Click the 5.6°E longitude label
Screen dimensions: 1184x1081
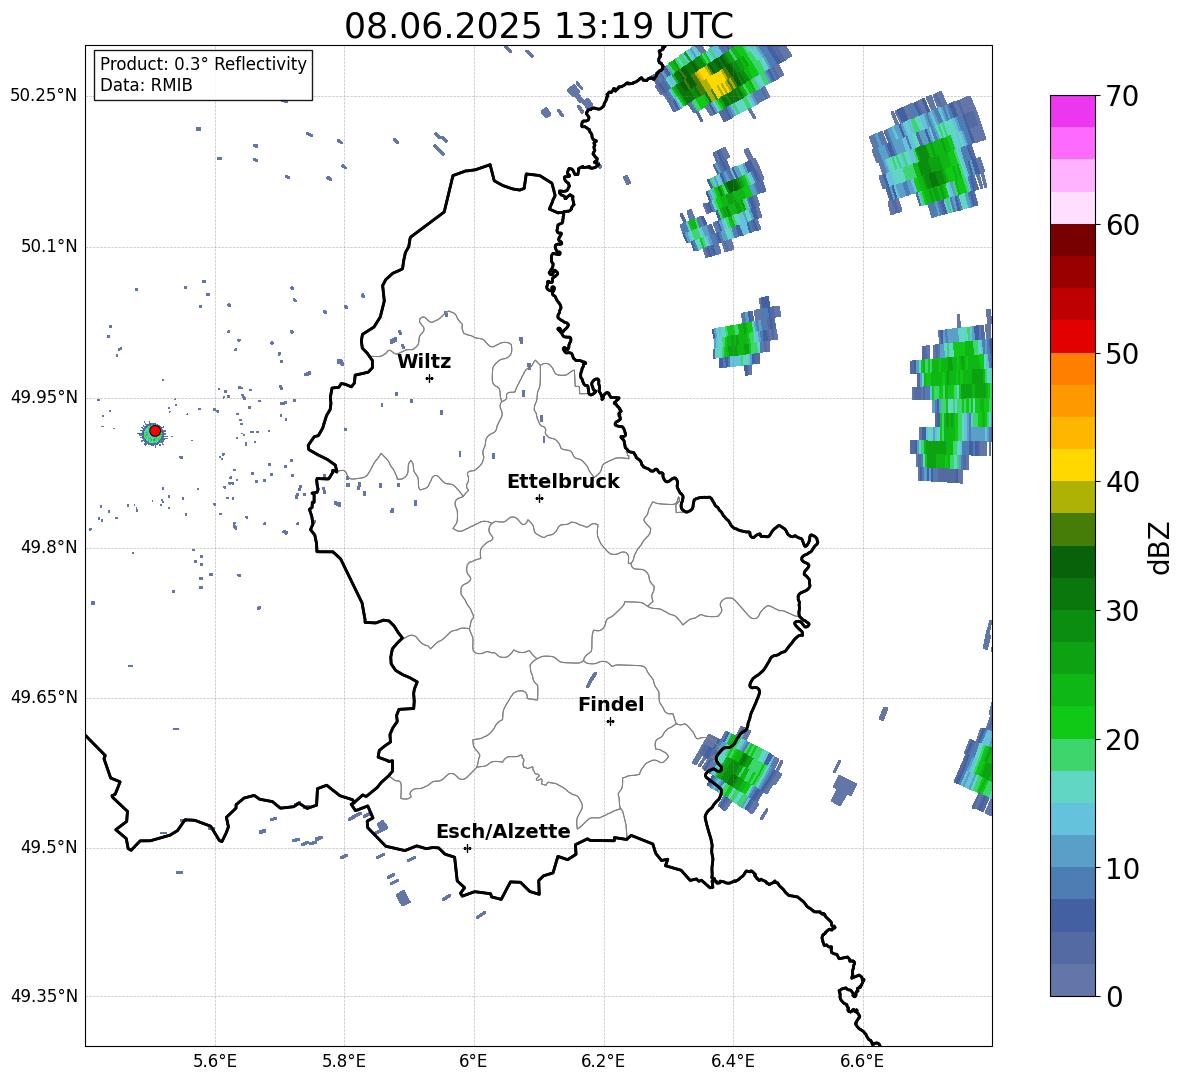[214, 1061]
